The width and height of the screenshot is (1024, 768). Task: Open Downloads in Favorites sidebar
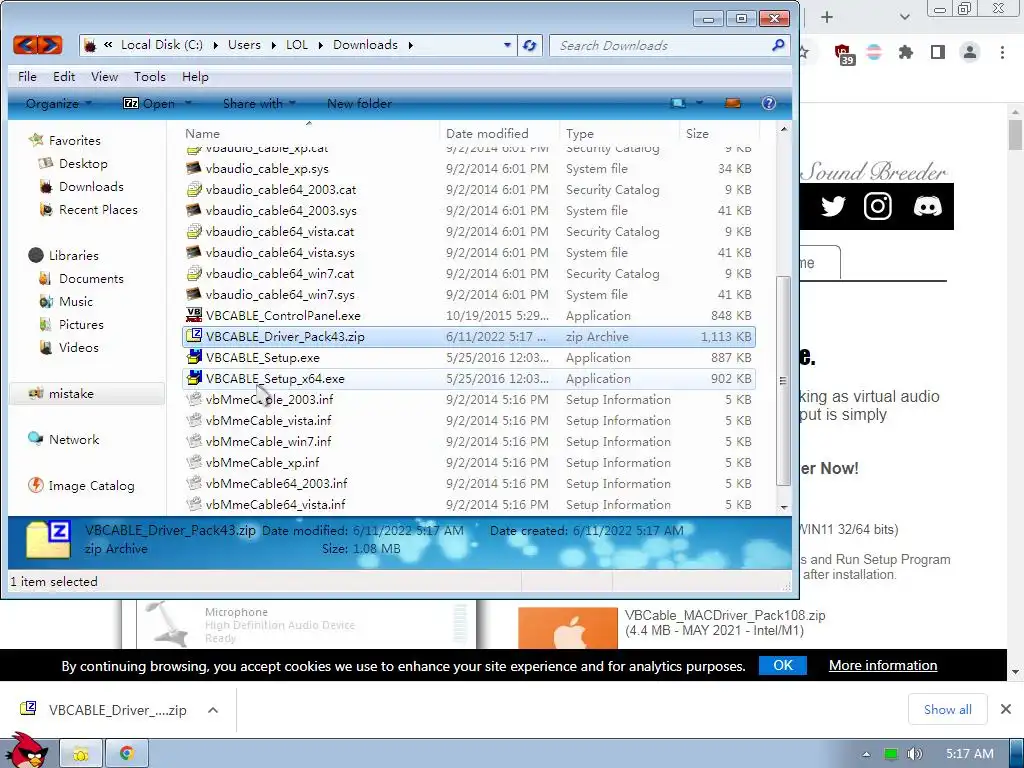[91, 186]
